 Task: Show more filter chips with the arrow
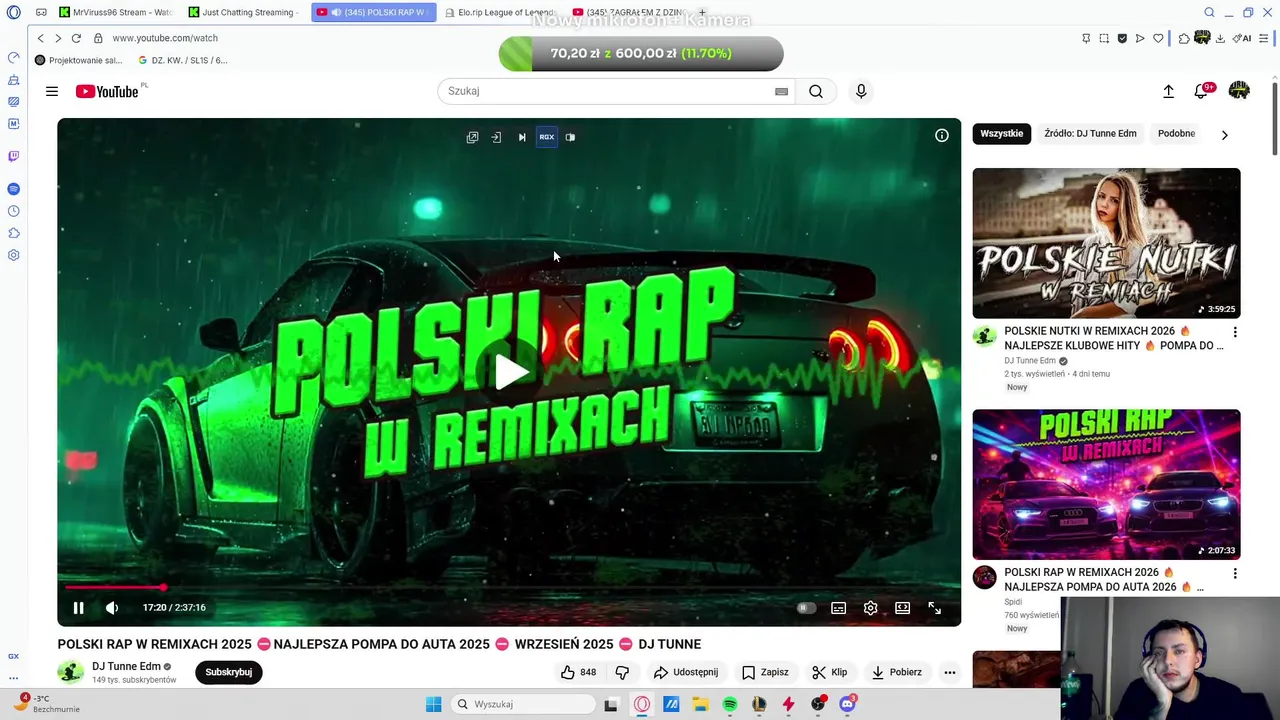(x=1225, y=135)
